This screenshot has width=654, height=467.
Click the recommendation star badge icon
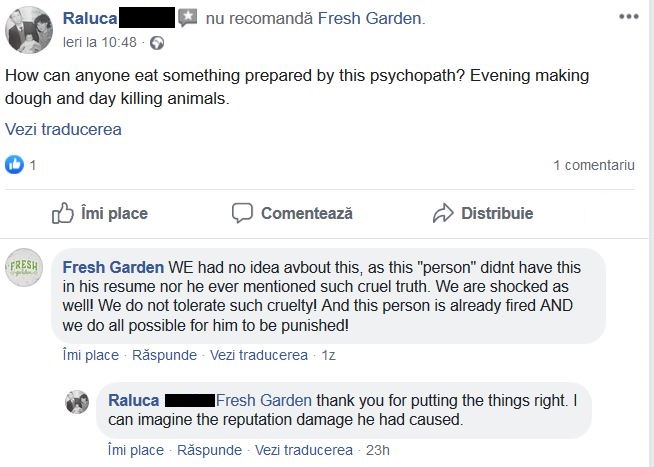187,18
